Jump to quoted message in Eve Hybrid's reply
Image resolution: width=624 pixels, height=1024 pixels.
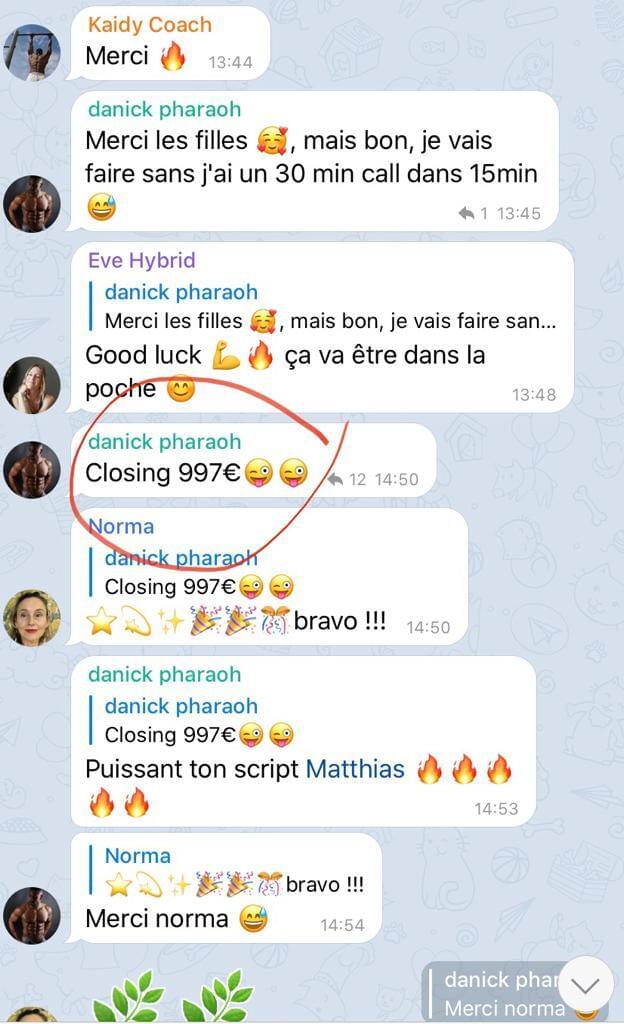[323, 306]
